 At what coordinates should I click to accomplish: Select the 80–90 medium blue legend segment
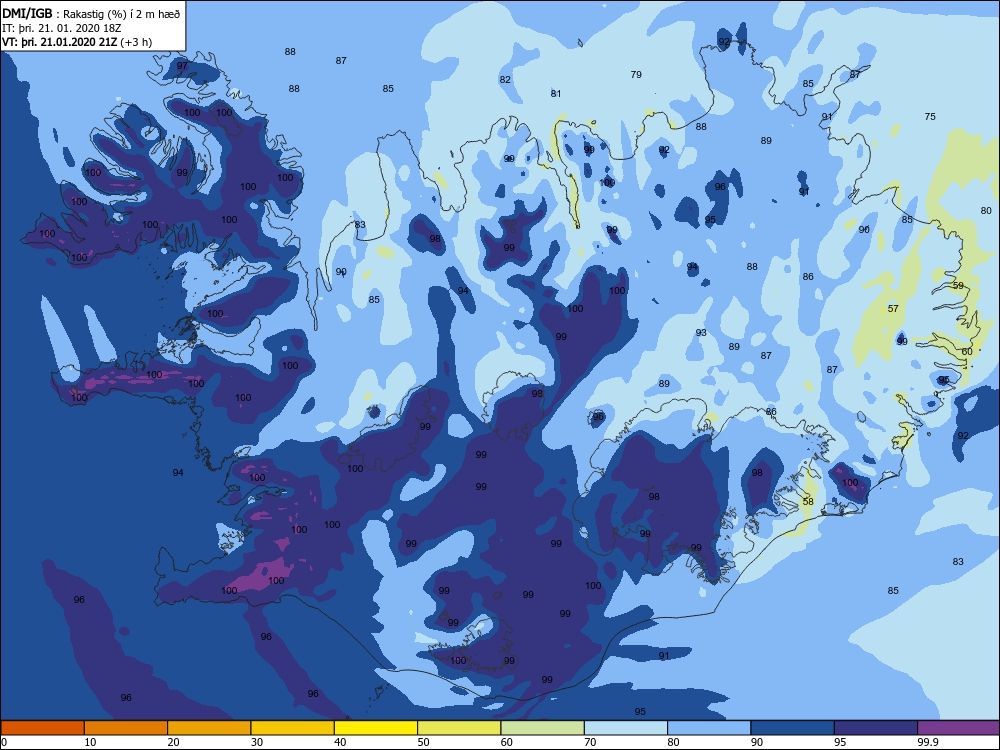[x=709, y=728]
